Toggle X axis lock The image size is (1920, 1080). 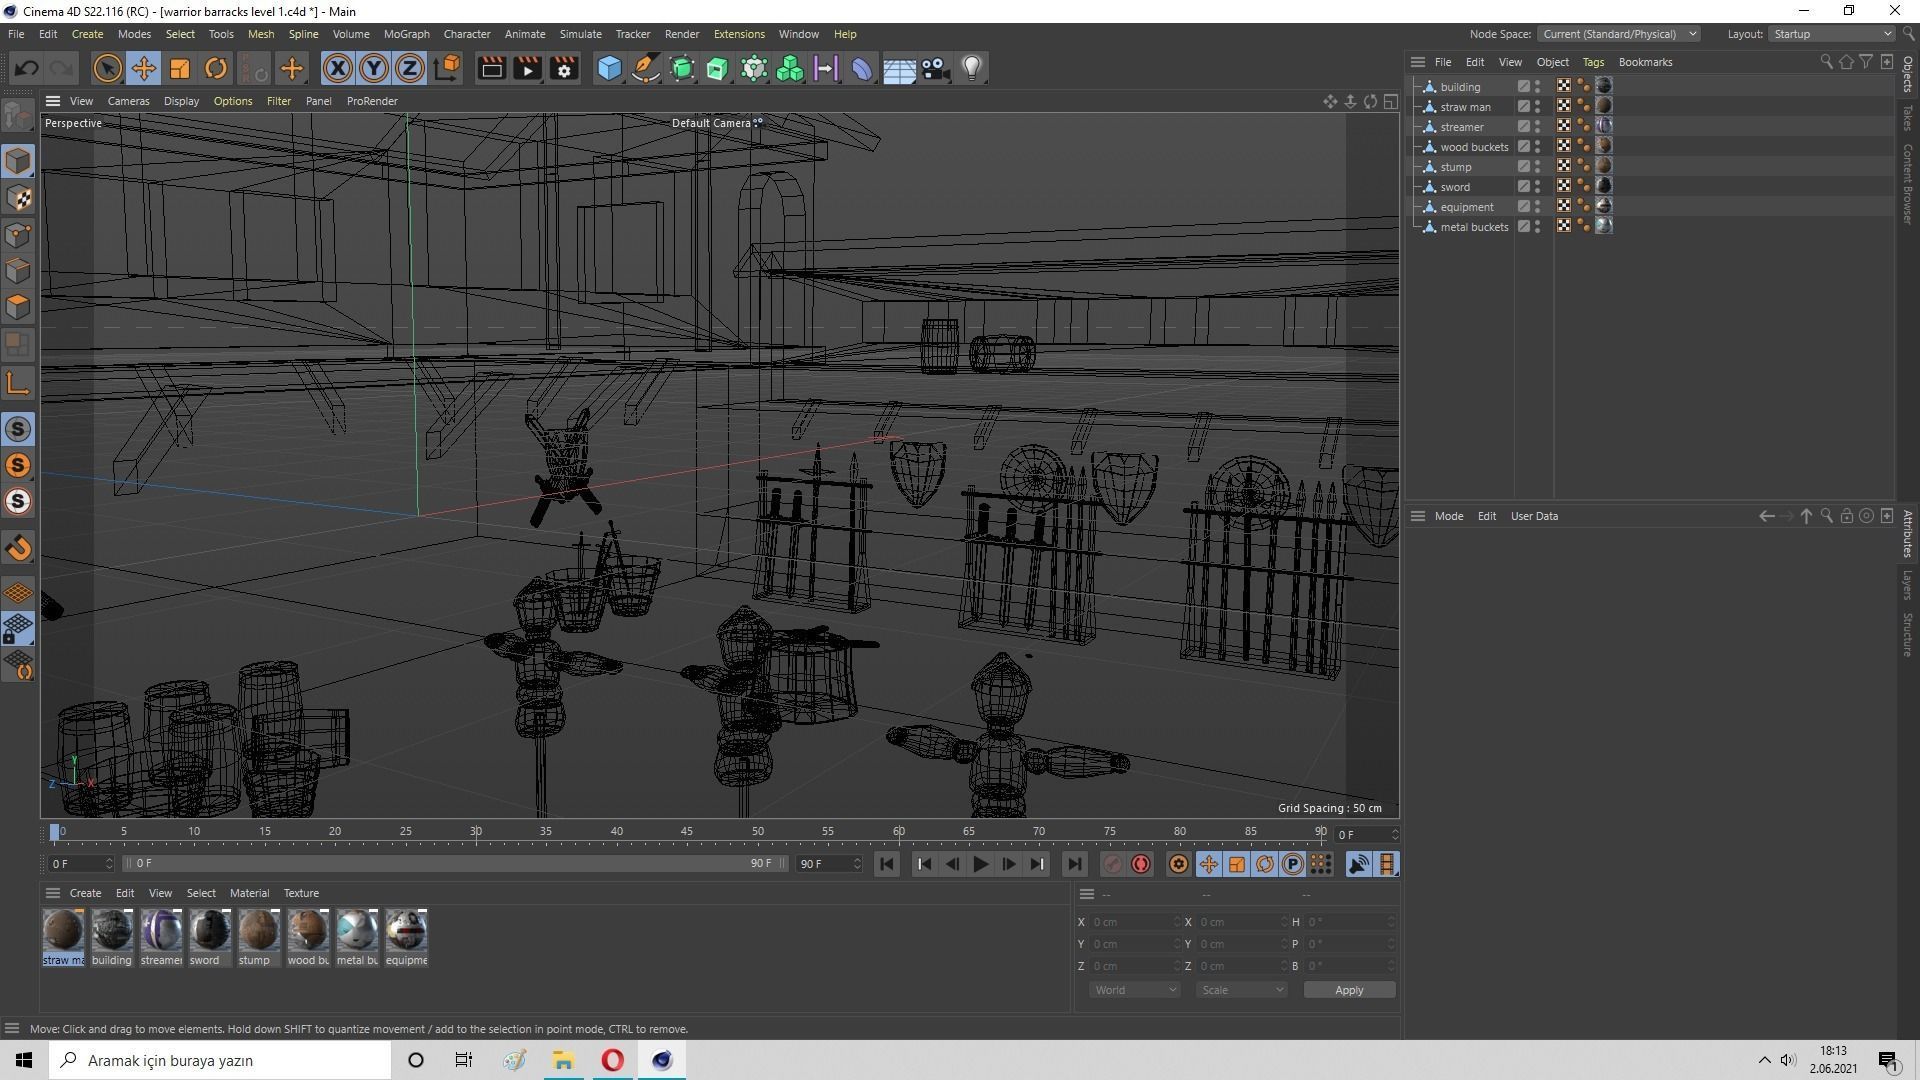coord(338,68)
